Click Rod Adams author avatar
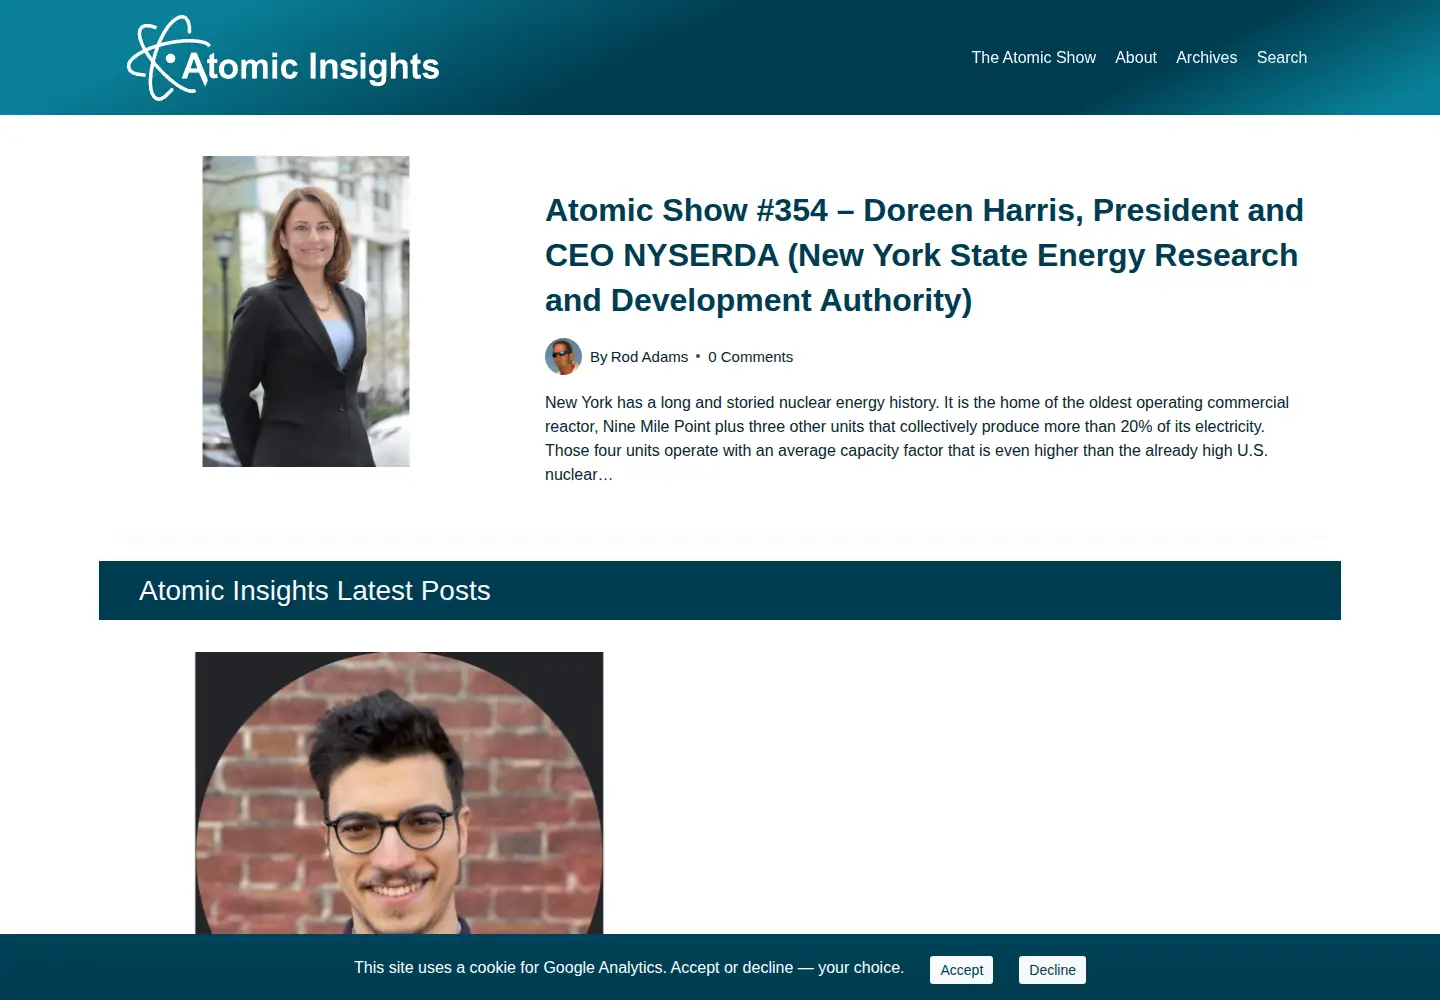Image resolution: width=1440 pixels, height=1000 pixels. 563,356
